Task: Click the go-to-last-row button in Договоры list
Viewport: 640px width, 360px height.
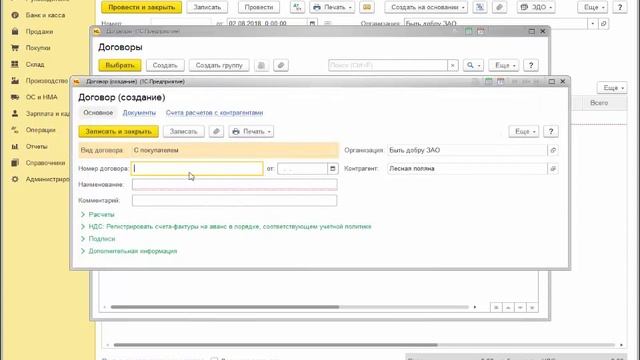Action: 532,307
